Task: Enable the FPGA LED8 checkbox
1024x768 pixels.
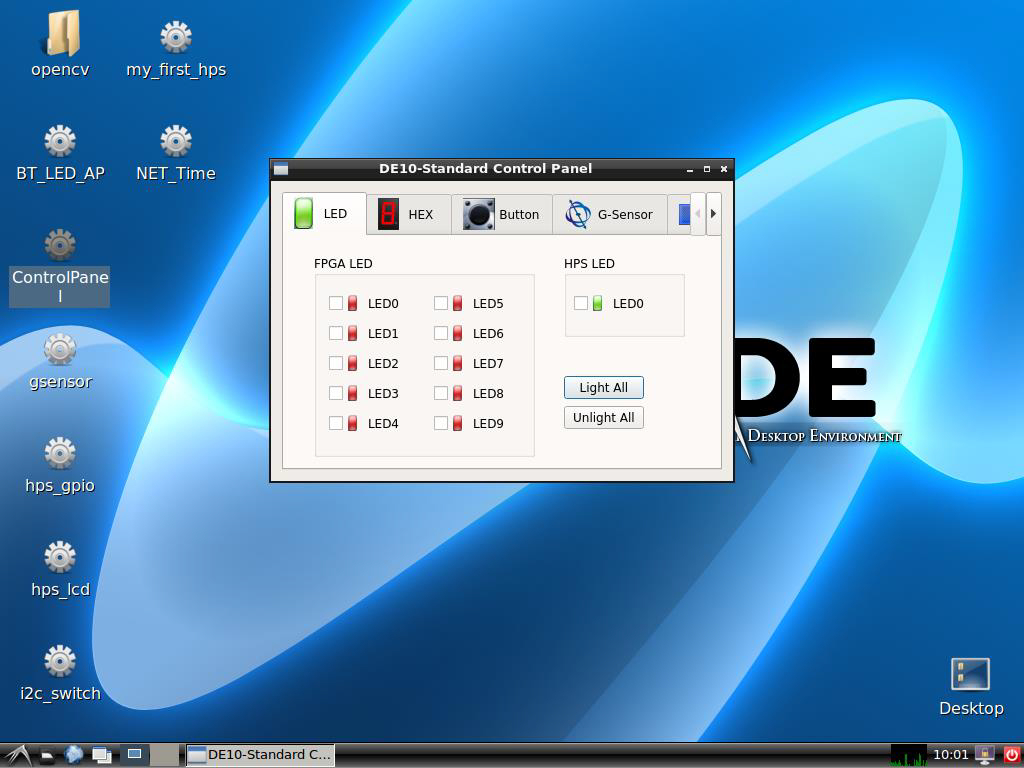Action: [x=441, y=393]
